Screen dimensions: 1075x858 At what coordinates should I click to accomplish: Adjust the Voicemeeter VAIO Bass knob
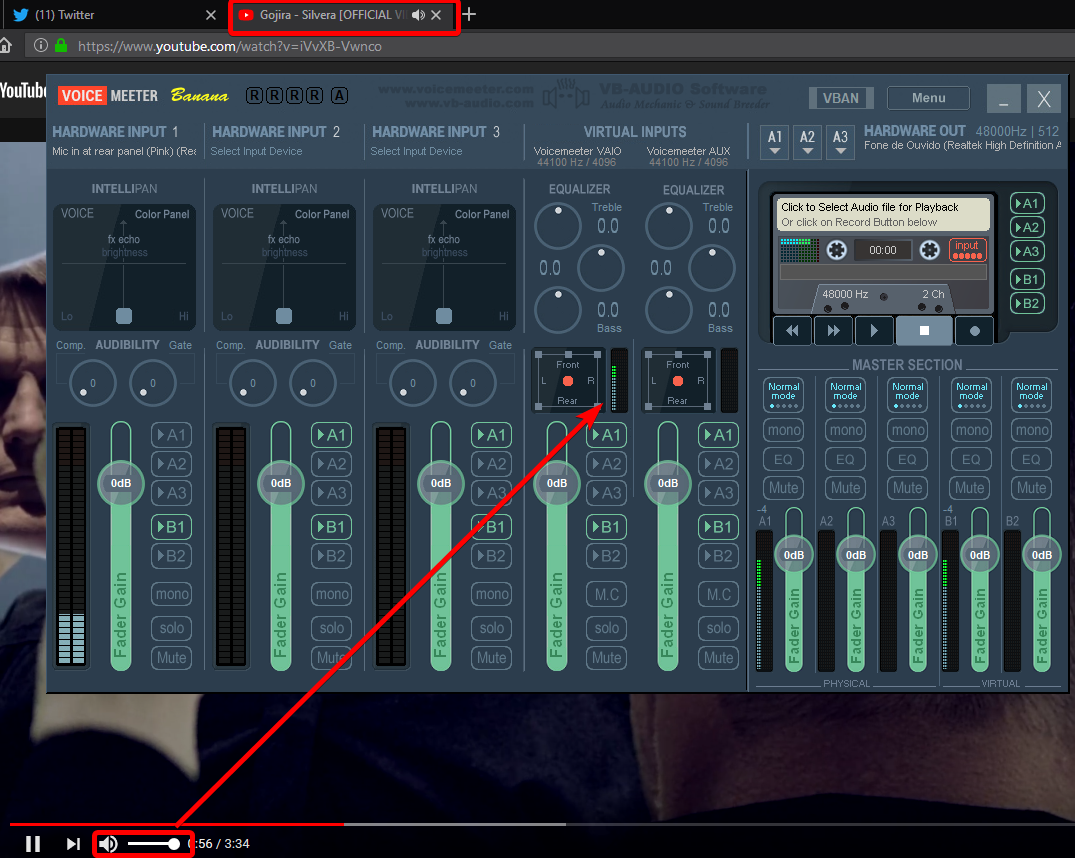(558, 309)
